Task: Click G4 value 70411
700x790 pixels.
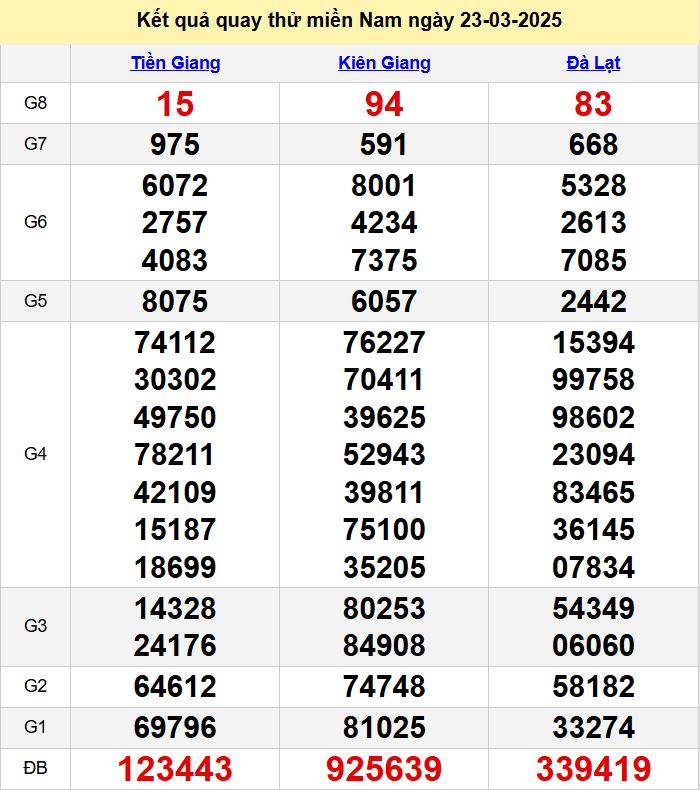Action: point(384,379)
